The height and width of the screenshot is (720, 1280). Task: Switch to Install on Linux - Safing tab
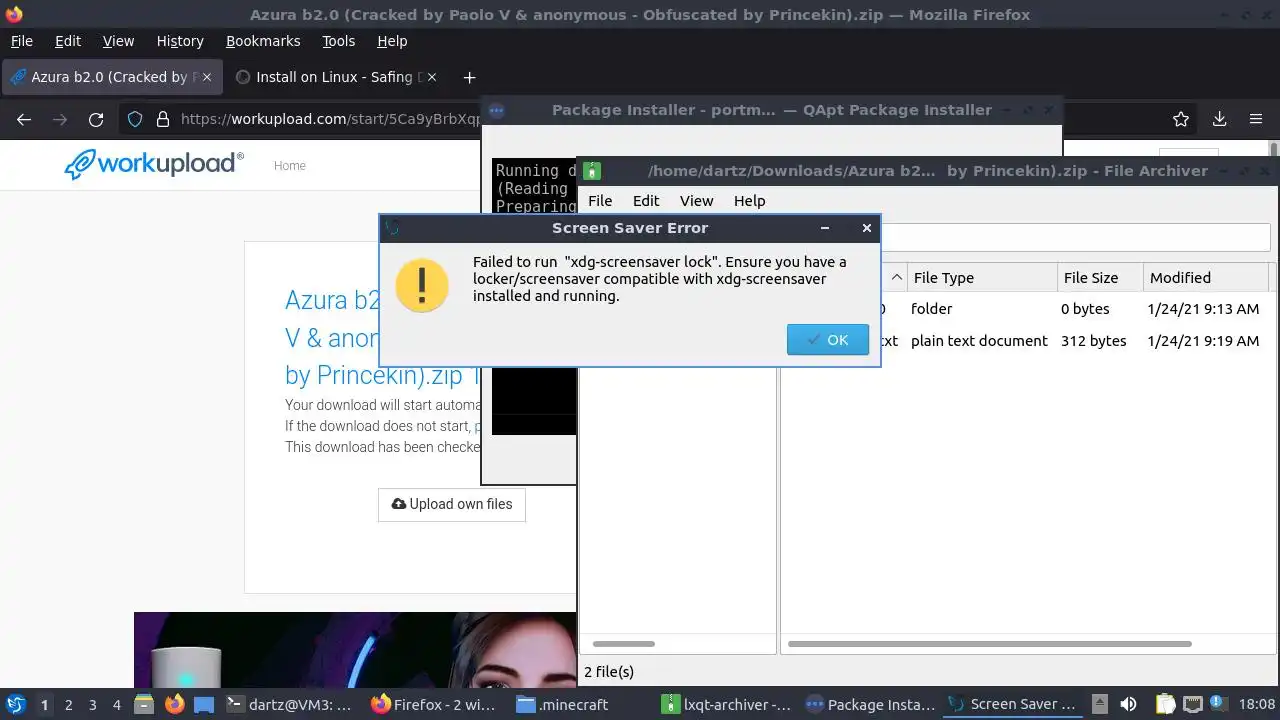coord(336,77)
